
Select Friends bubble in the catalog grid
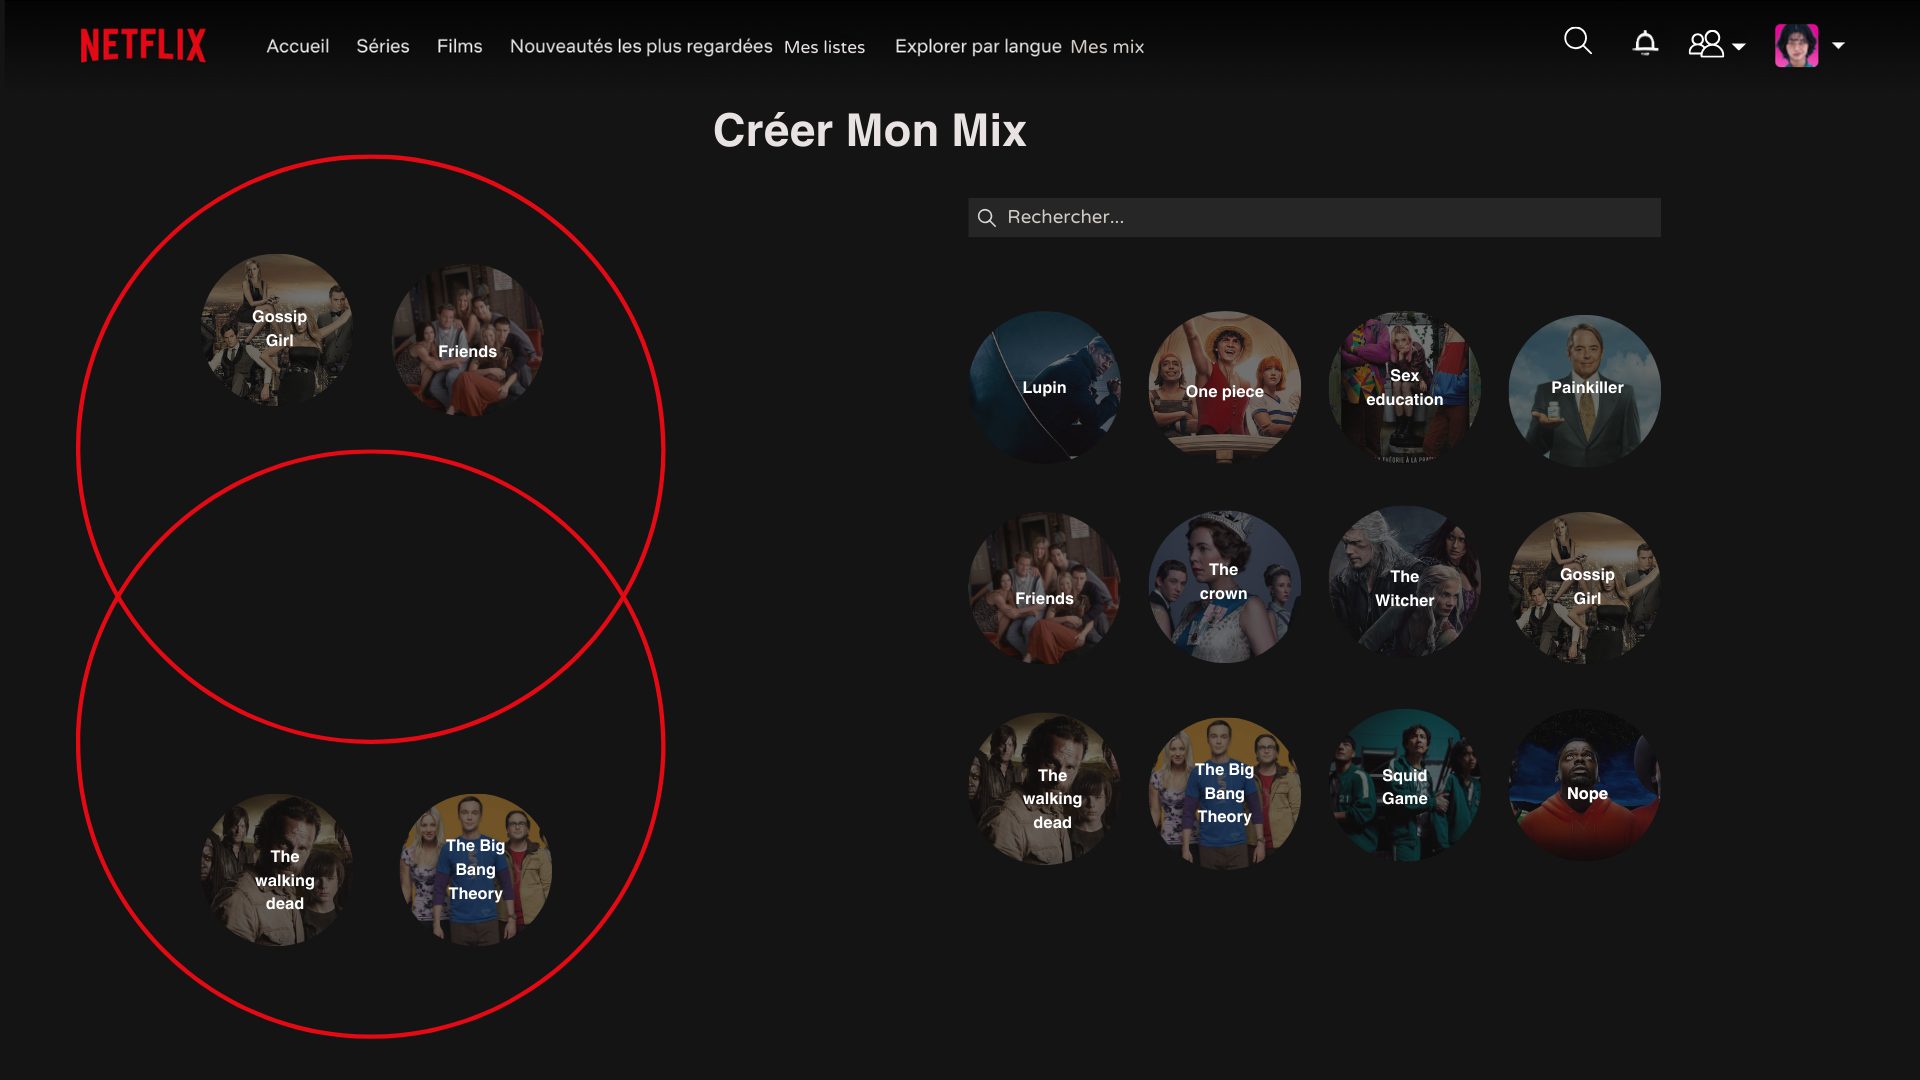click(x=1044, y=588)
